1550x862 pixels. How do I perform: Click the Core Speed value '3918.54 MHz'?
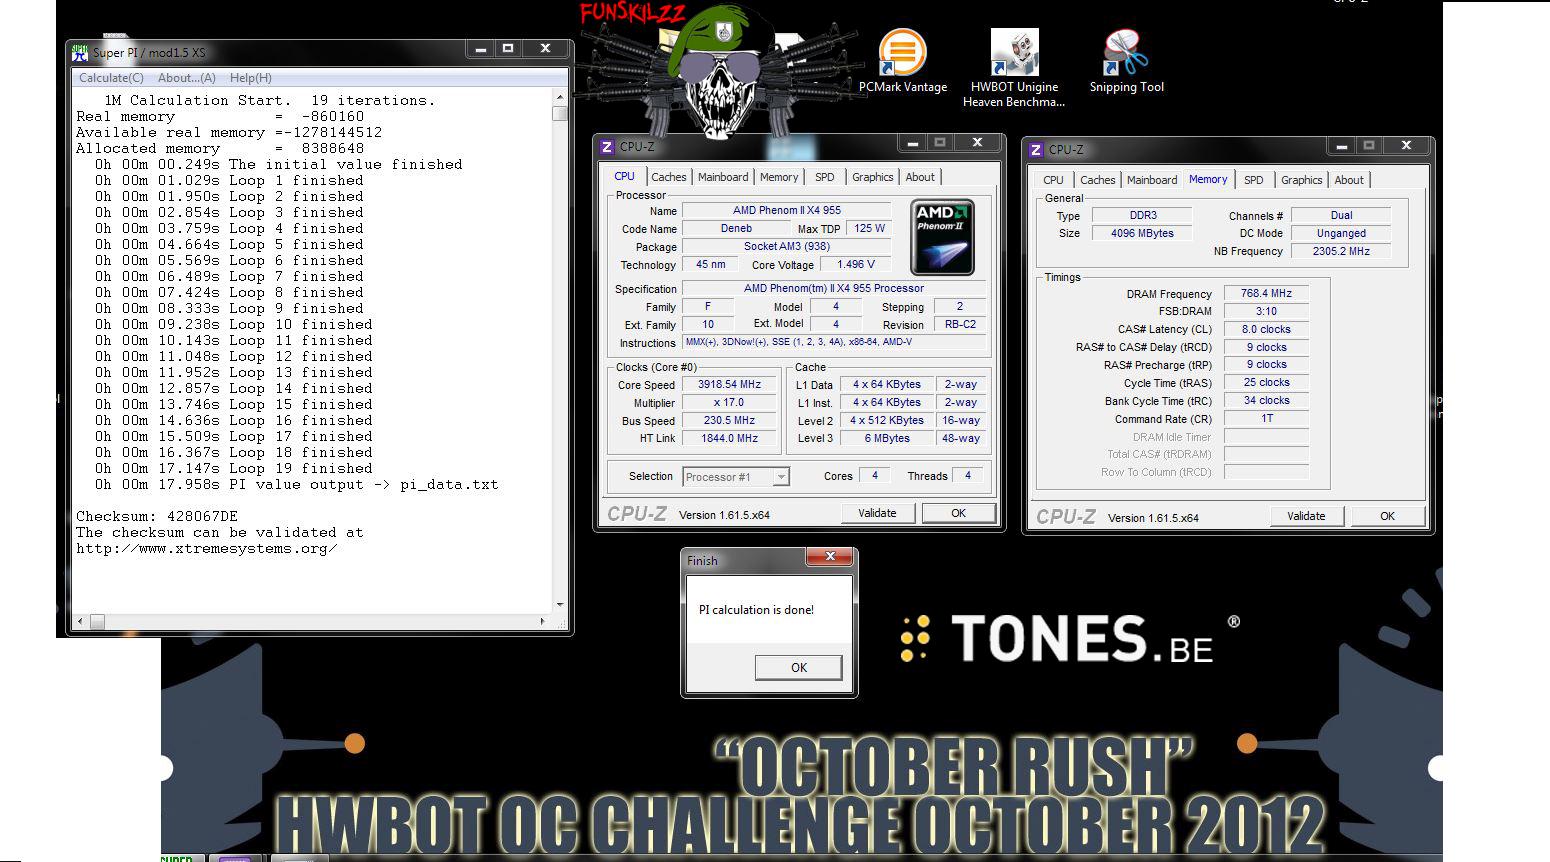tap(729, 385)
